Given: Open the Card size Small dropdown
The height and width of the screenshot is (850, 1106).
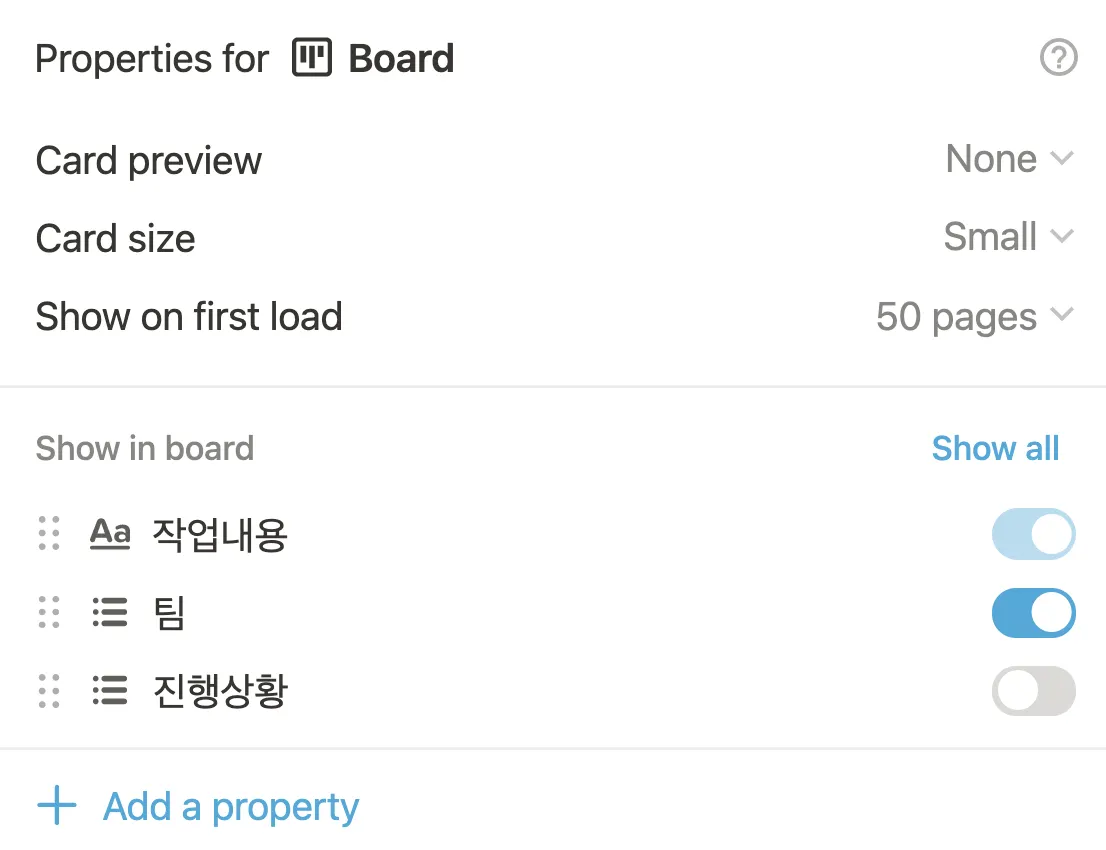Looking at the screenshot, I should pos(1007,237).
